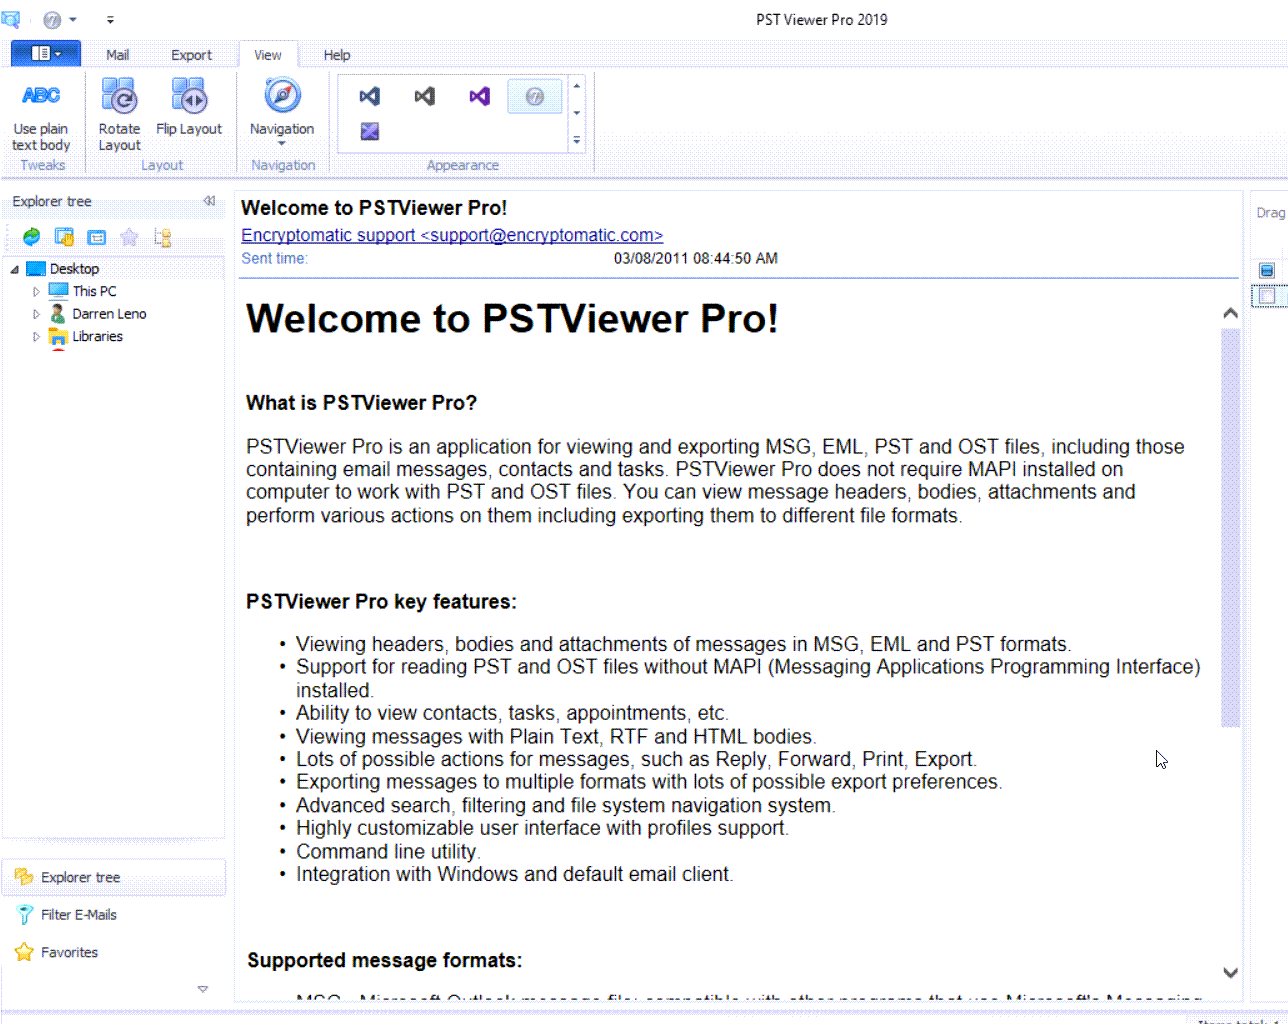
Task: Switch to the Export ribbon tab
Action: pos(191,55)
